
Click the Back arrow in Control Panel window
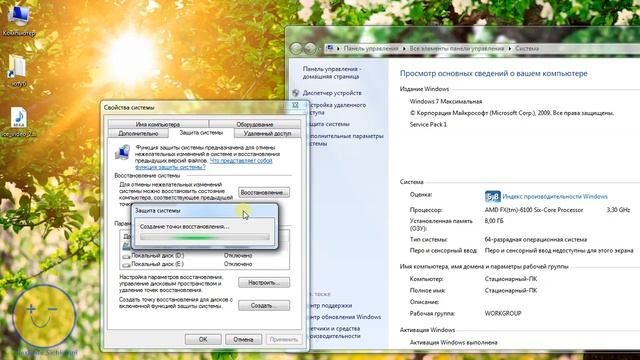pos(296,49)
